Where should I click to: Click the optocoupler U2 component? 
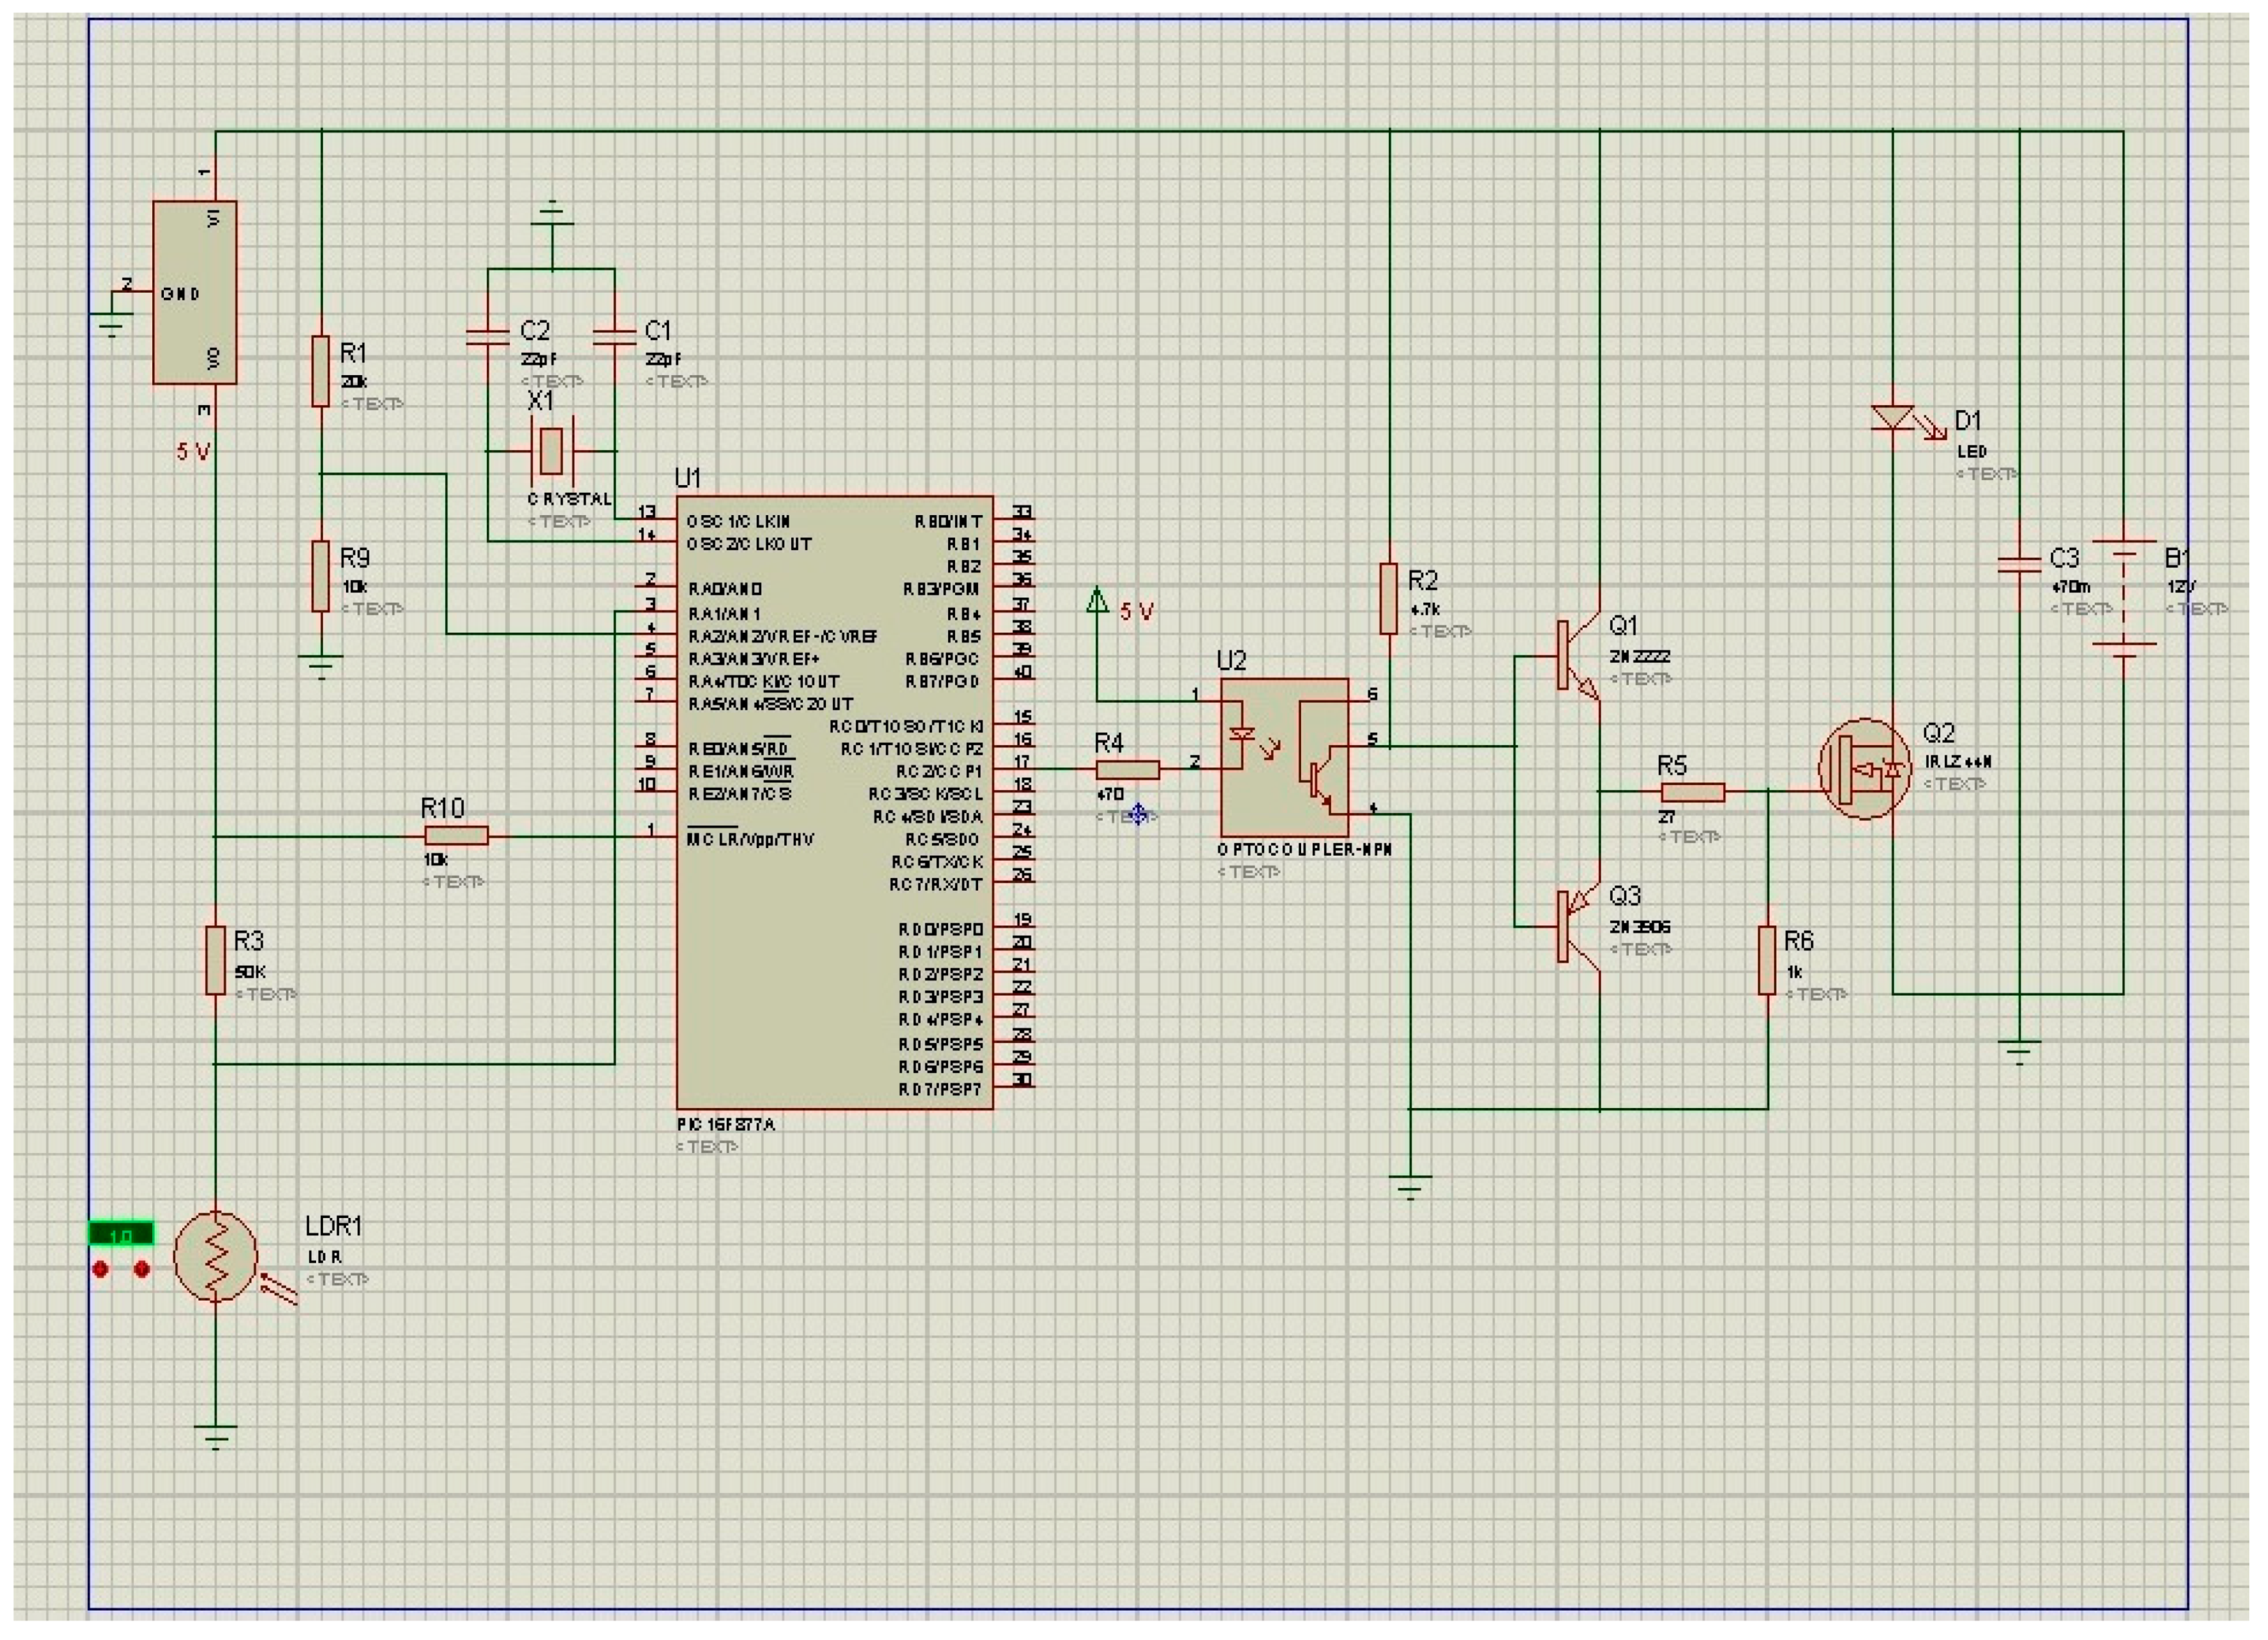click(x=1284, y=757)
